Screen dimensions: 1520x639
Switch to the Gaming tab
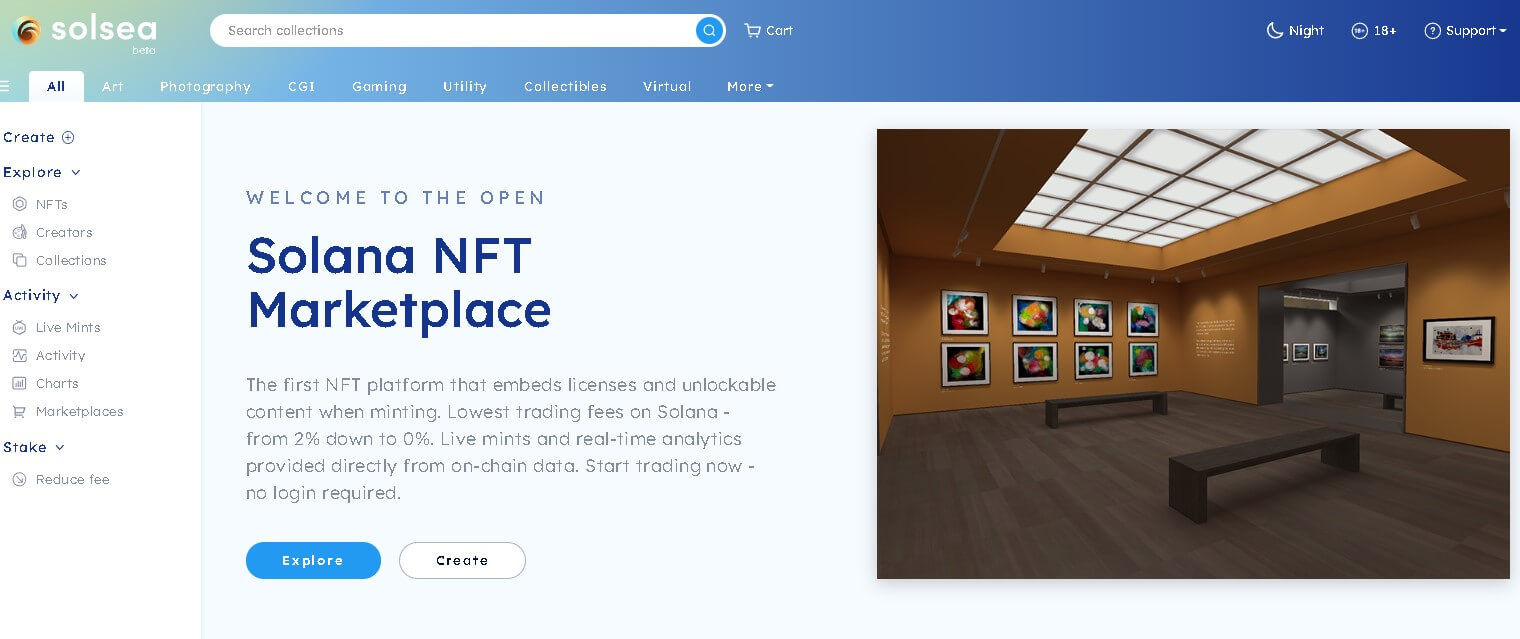click(379, 87)
